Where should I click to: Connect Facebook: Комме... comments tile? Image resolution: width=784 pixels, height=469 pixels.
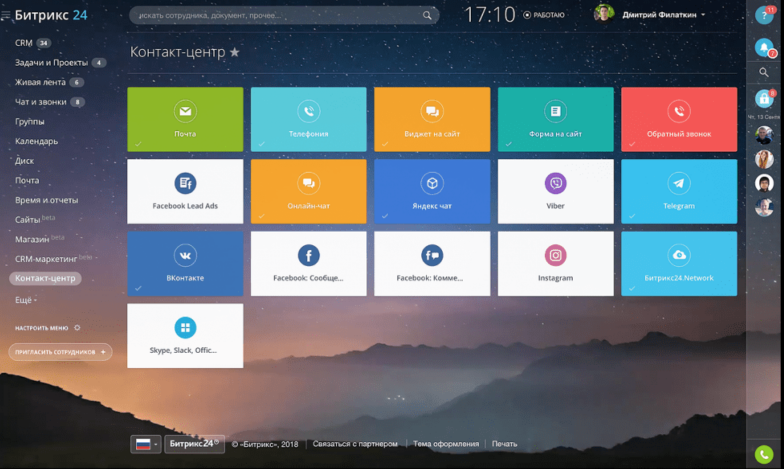(x=432, y=264)
